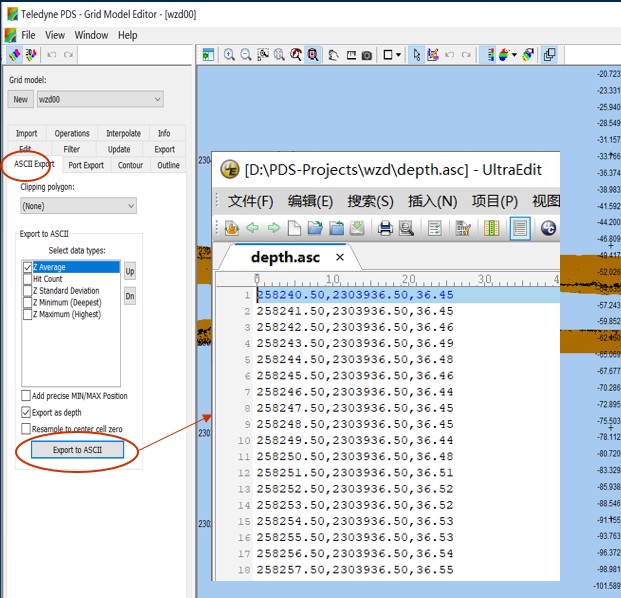This screenshot has width=621, height=598.
Task: Select the arrow pointer tool
Action: pos(416,55)
